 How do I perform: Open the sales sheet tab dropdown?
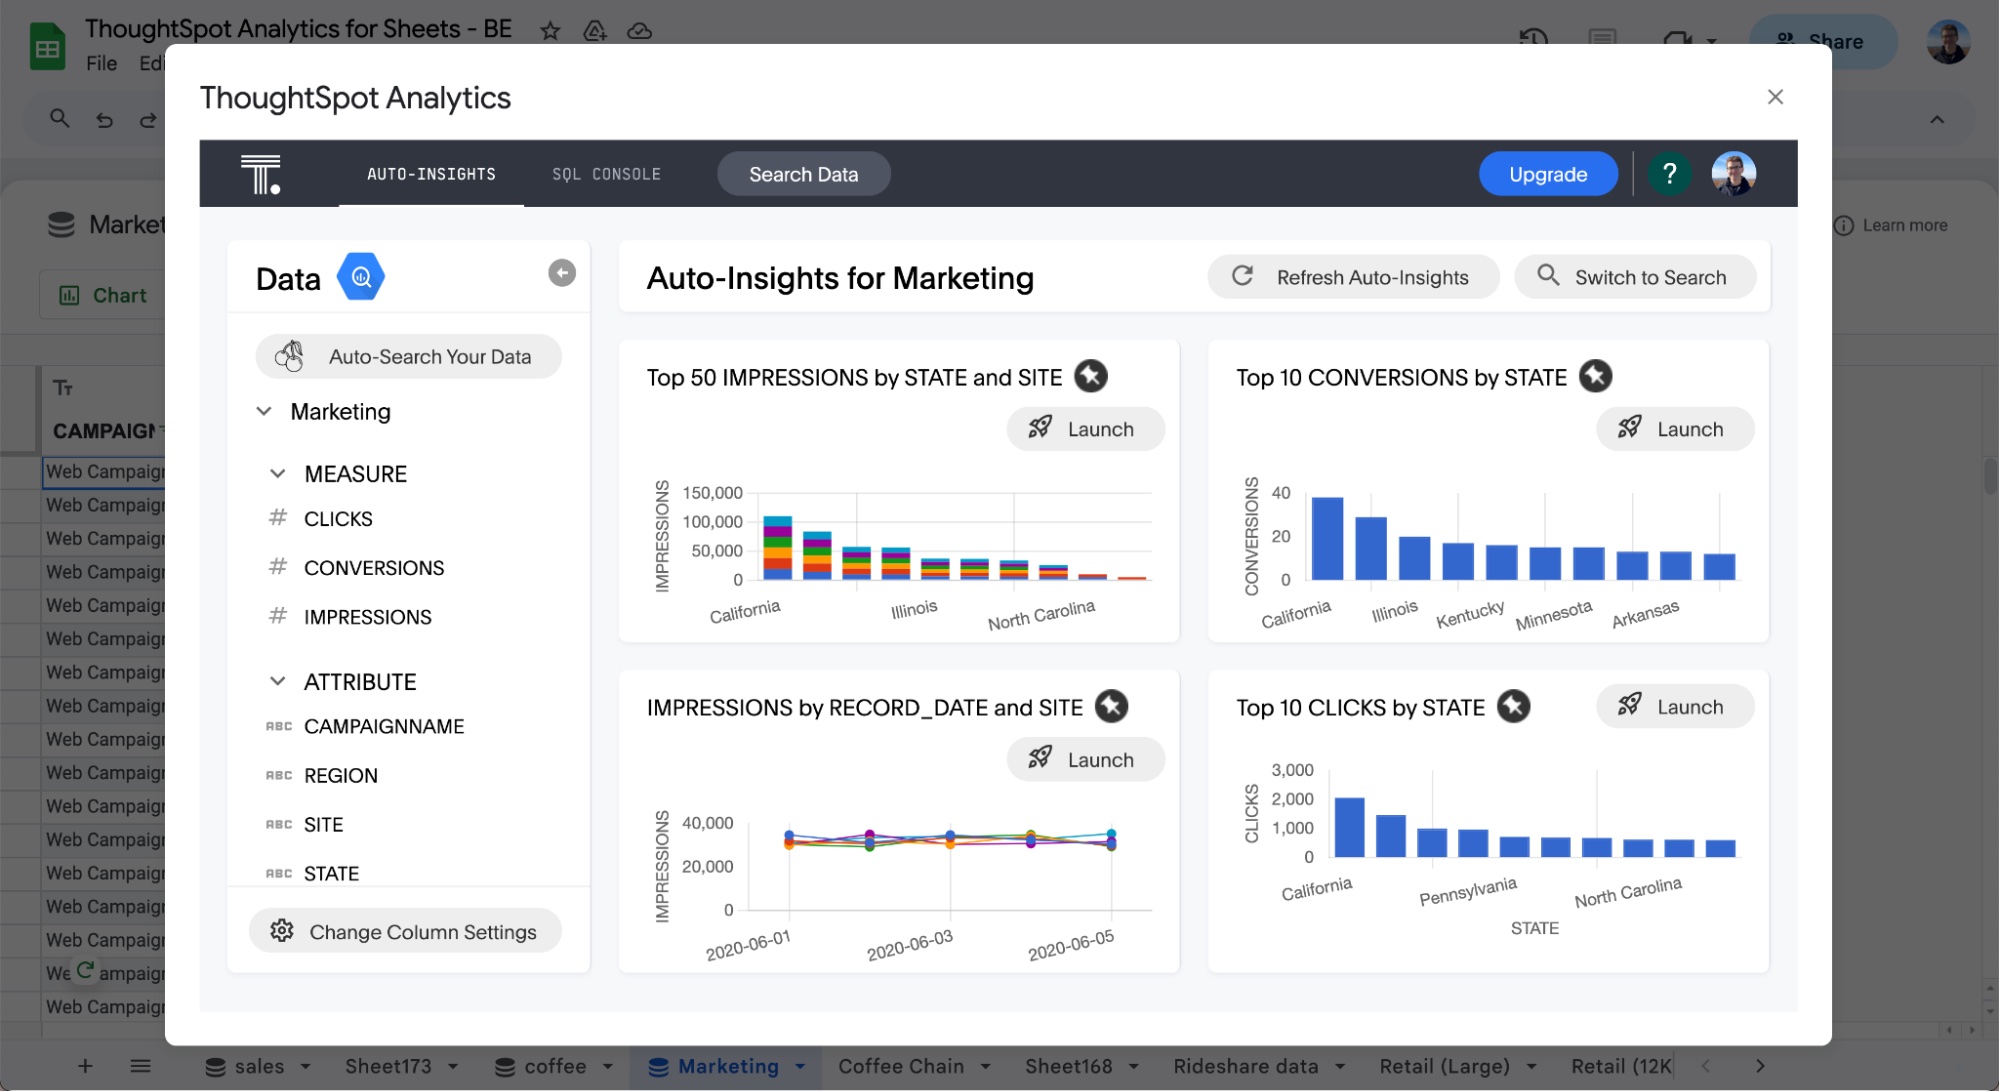305,1067
